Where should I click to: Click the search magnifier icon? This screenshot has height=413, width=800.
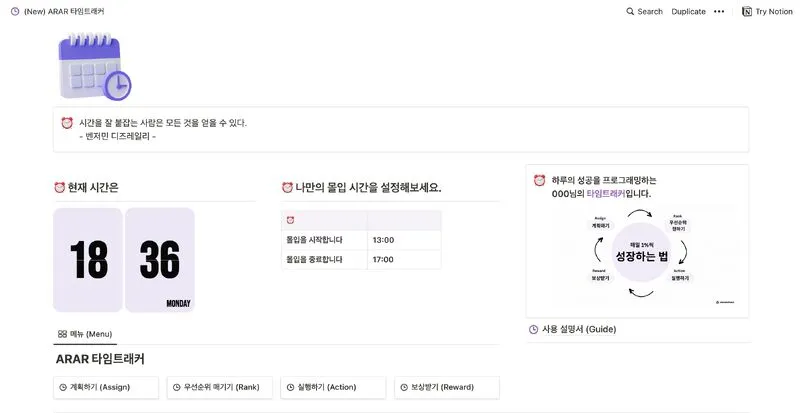coord(630,11)
